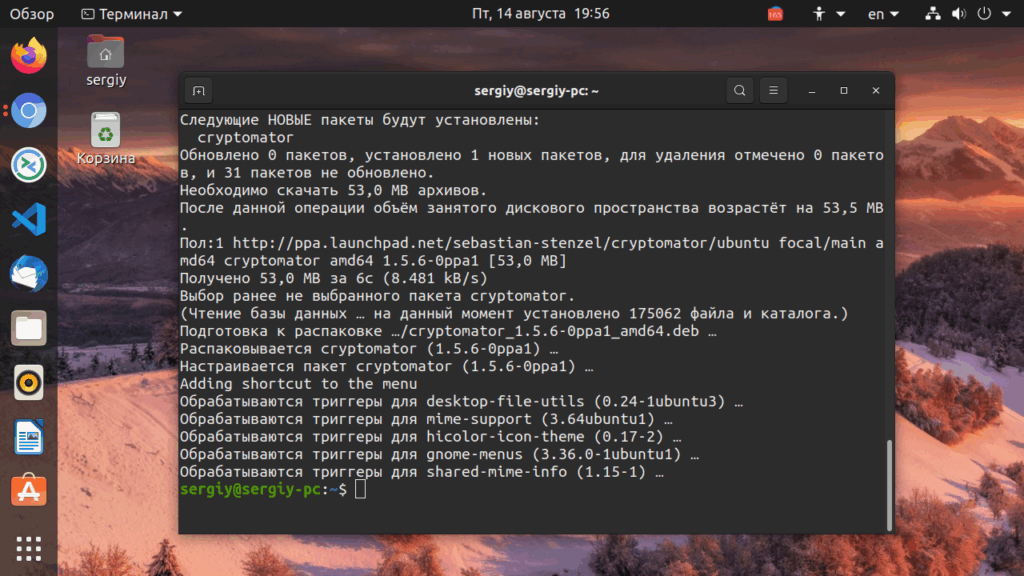Open the terminal hamburger menu
This screenshot has height=576, width=1024.
[x=773, y=91]
